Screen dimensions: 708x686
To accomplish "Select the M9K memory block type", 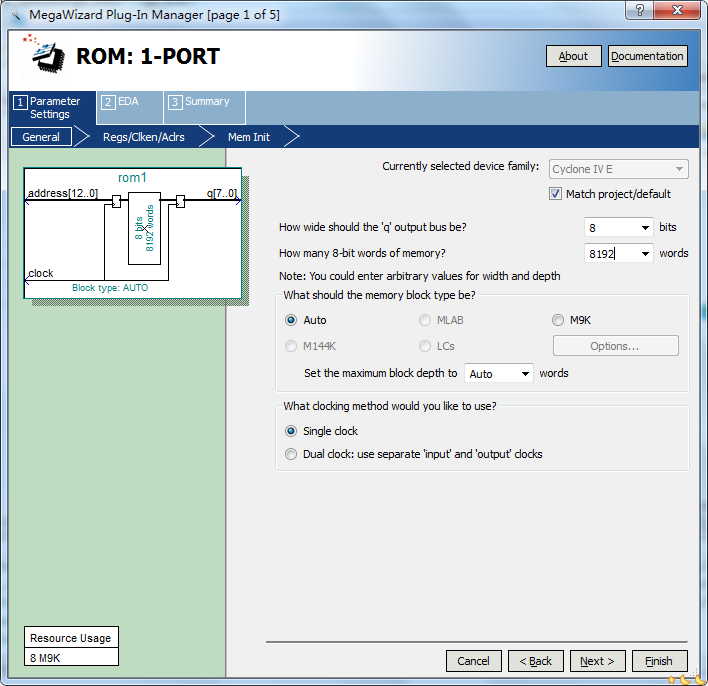I will coord(558,320).
